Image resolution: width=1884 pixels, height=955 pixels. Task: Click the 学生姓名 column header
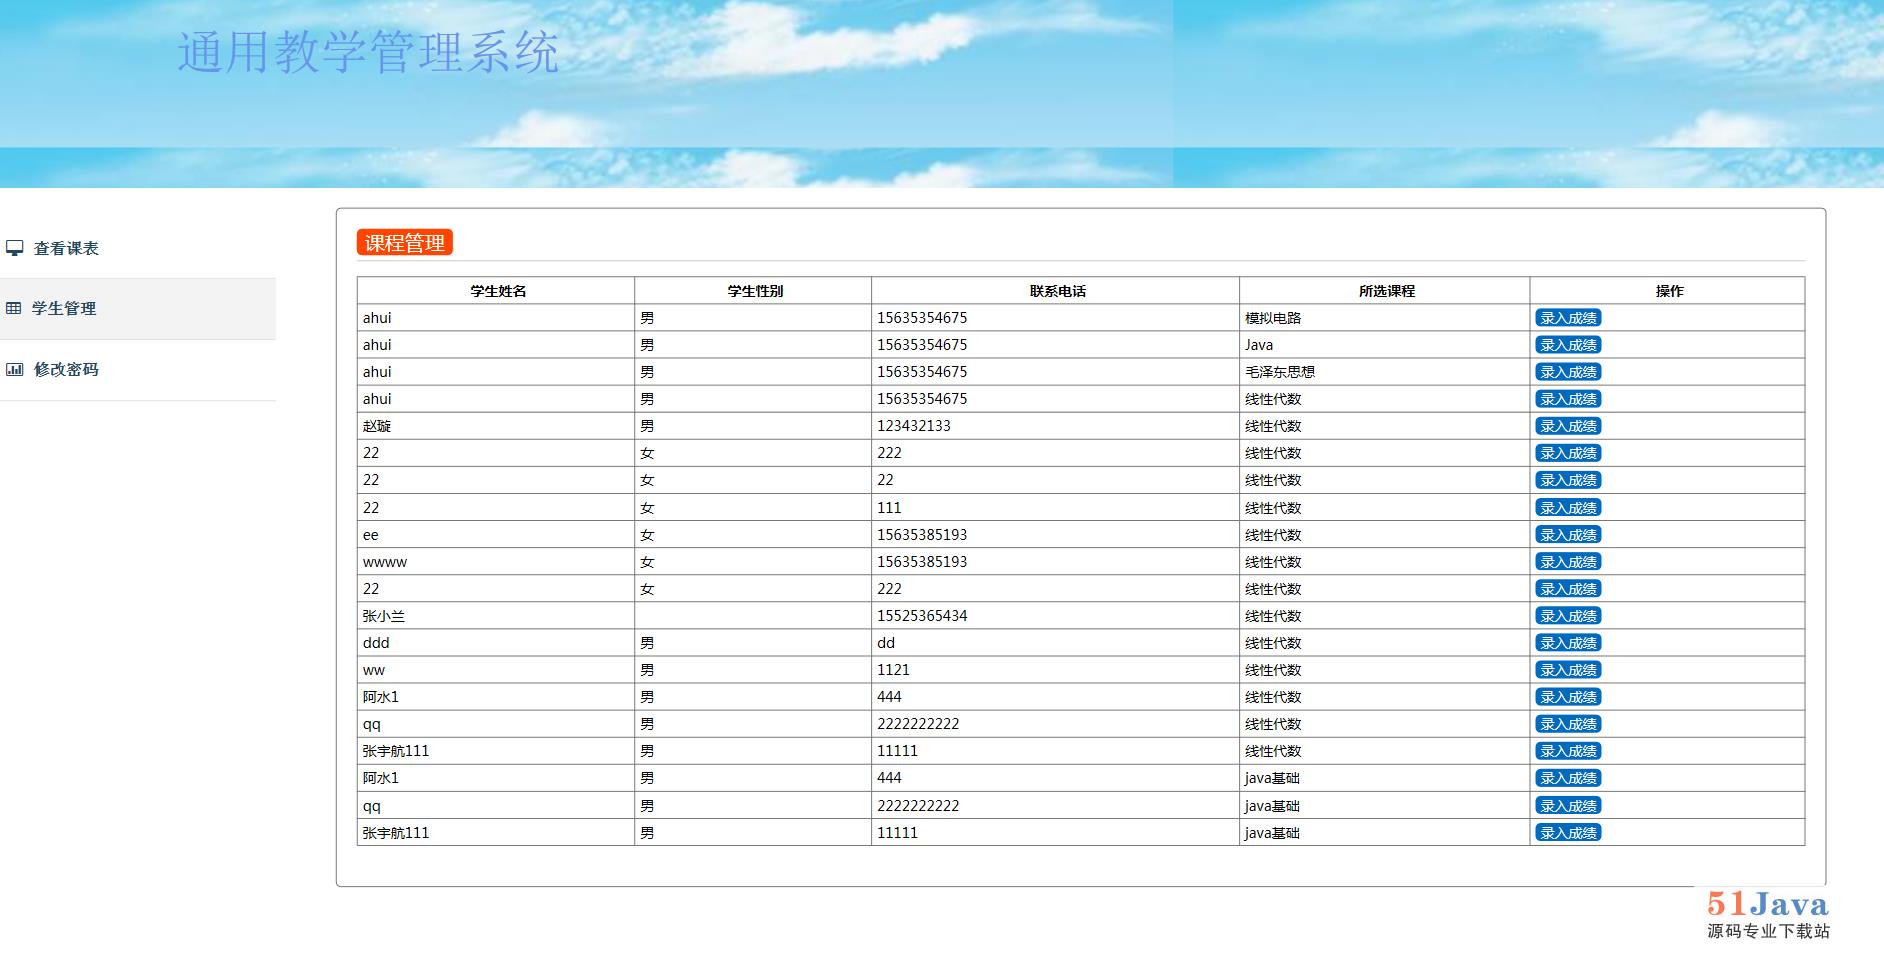tap(498, 291)
